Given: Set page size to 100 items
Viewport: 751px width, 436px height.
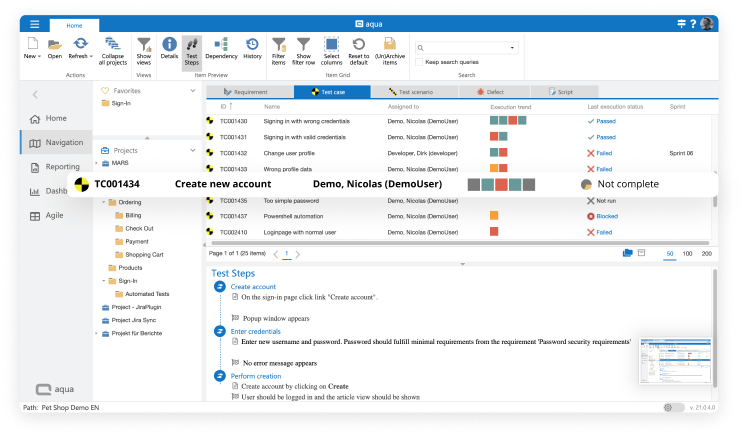Looking at the screenshot, I should (687, 253).
